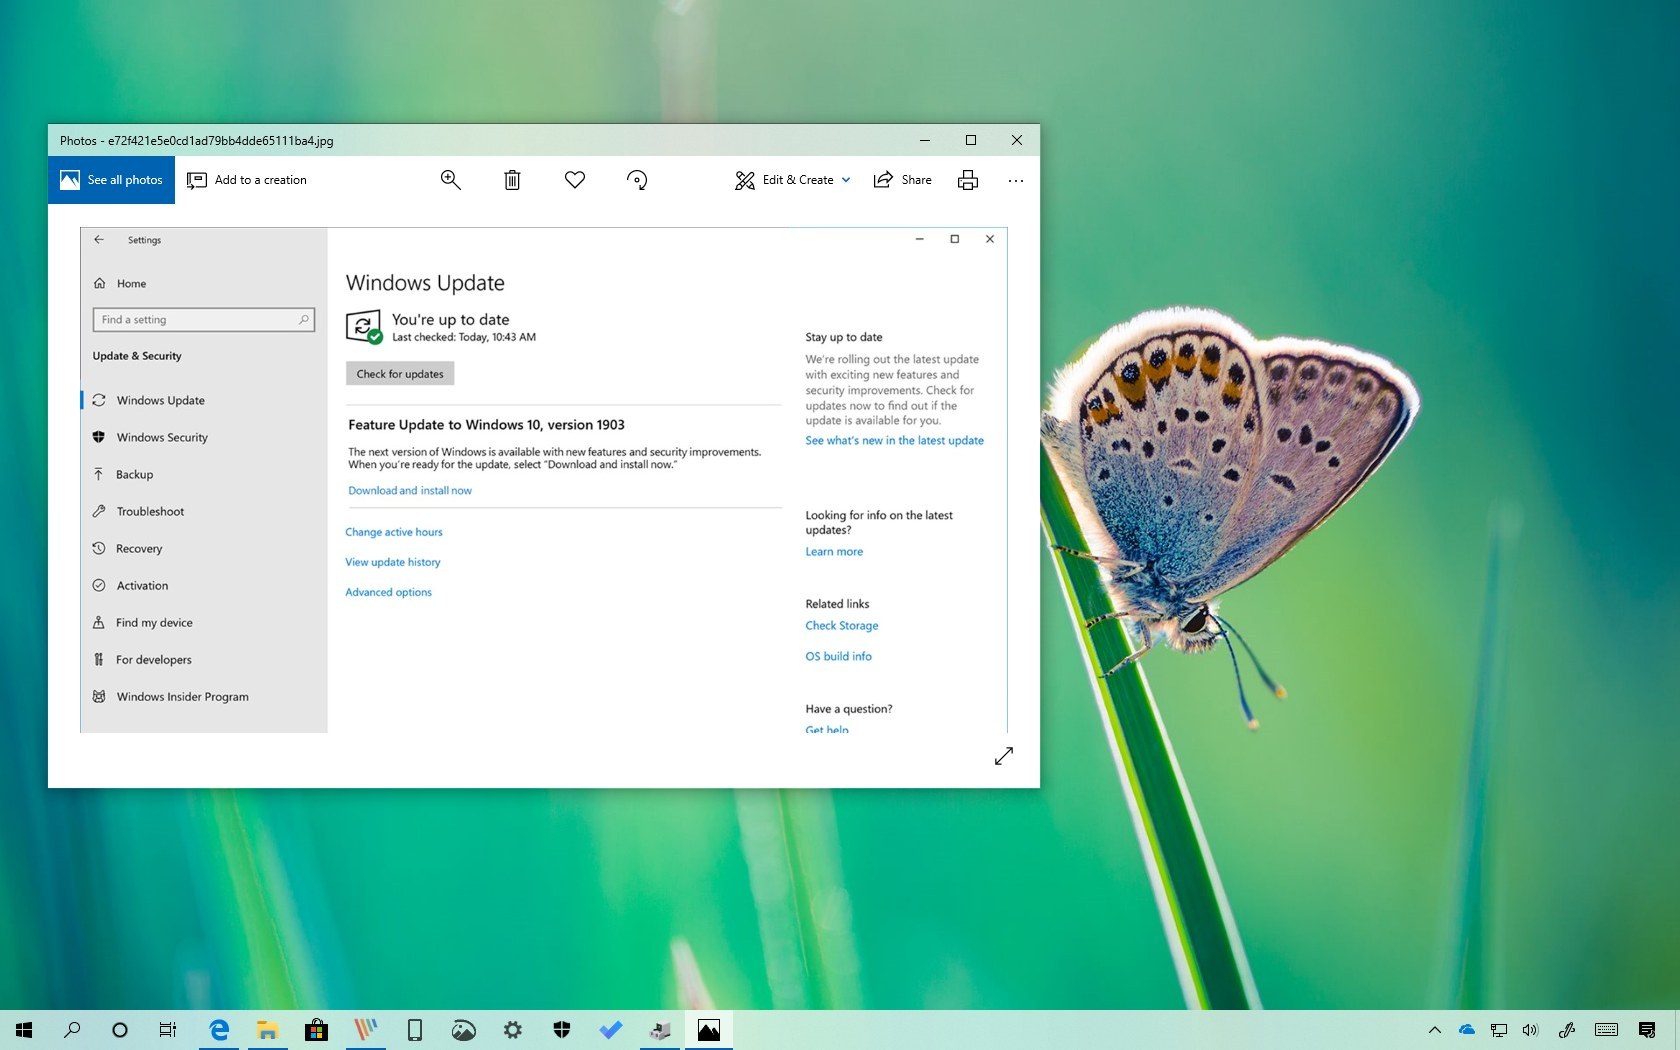The image size is (1680, 1050).
Task: Open Task View from the taskbar
Action: [x=168, y=1030]
